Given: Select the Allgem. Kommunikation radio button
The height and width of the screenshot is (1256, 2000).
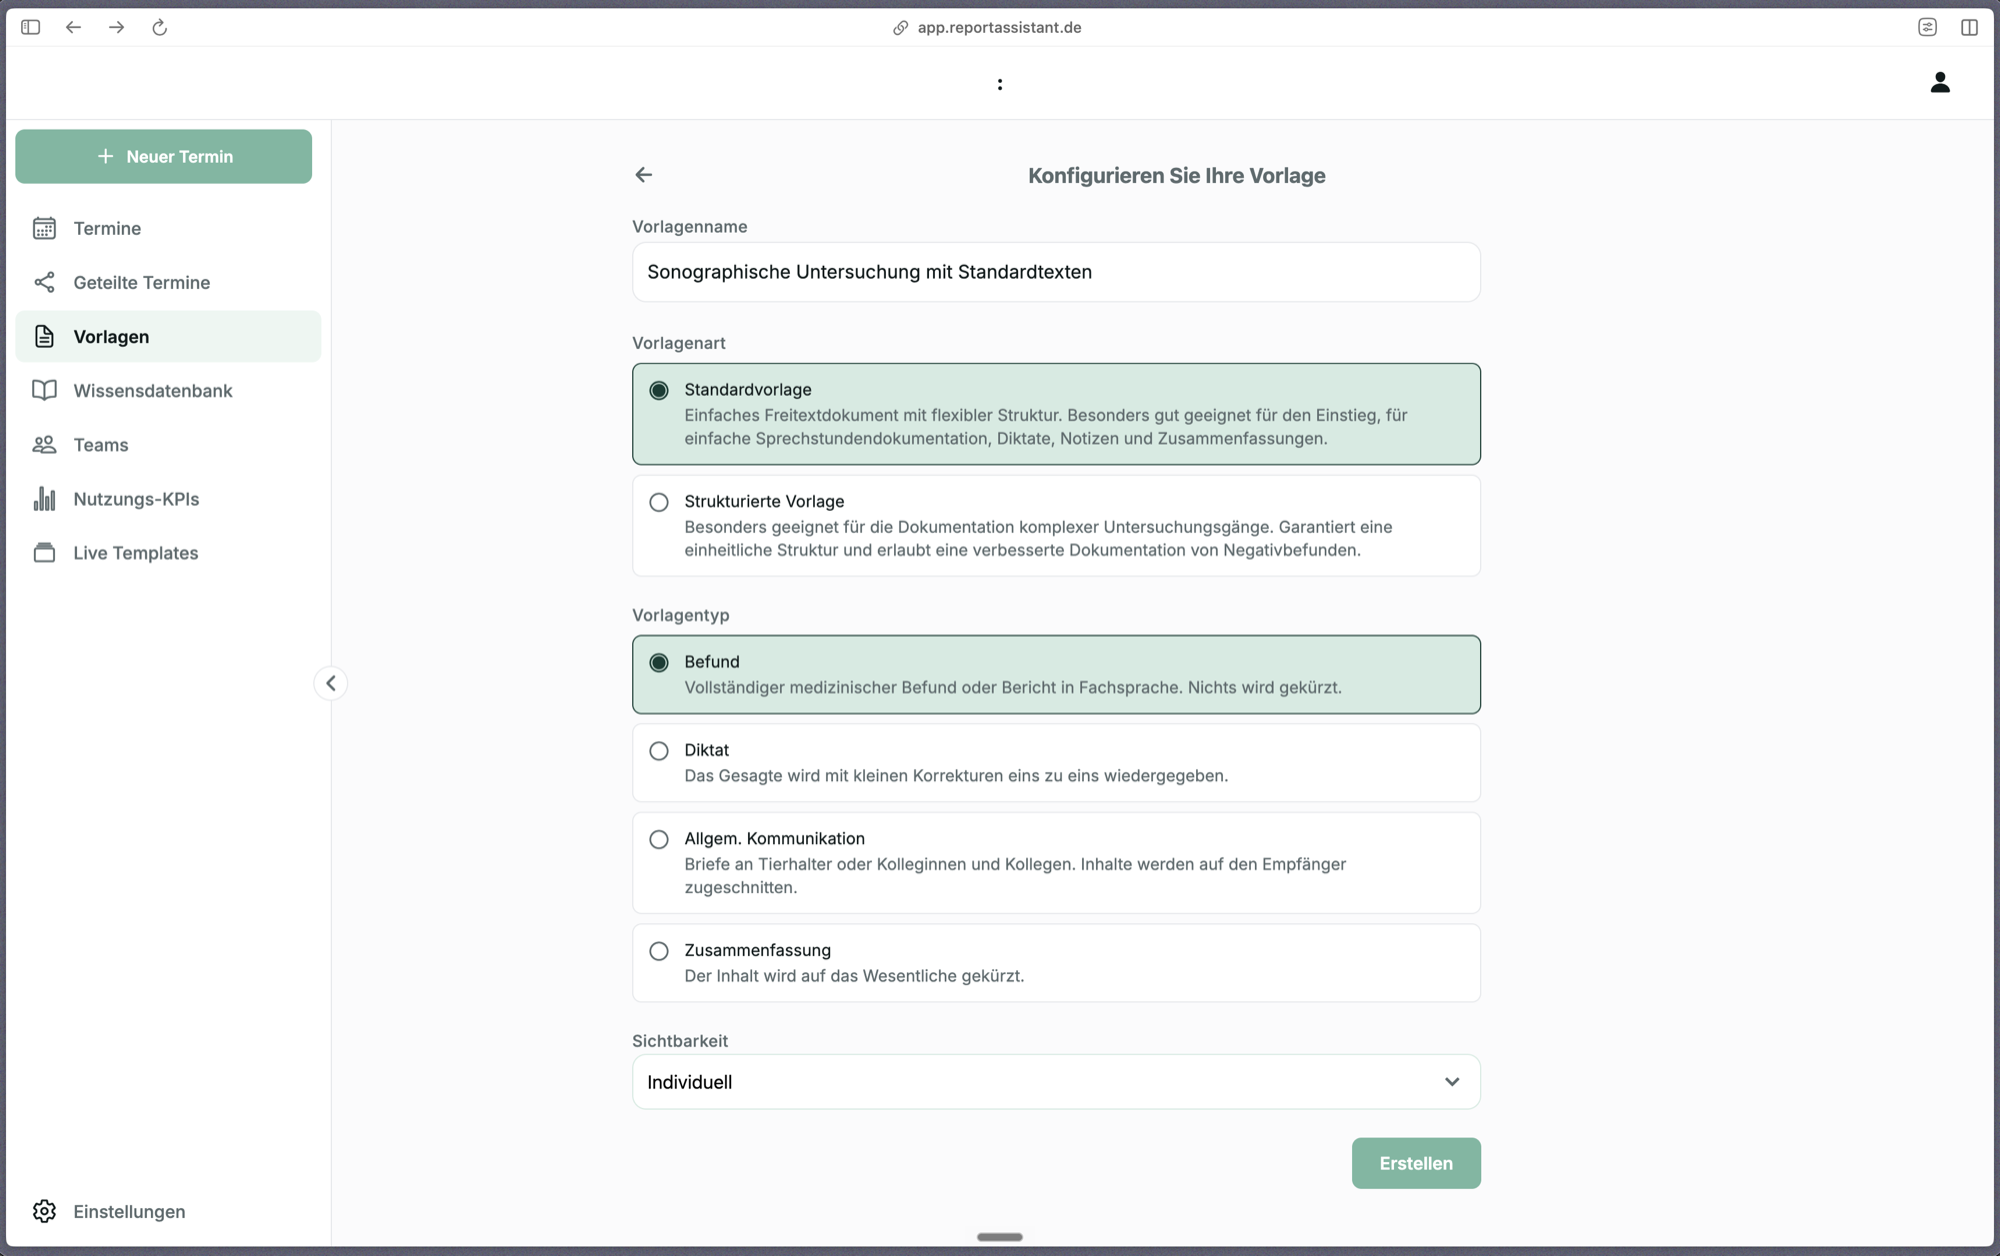Looking at the screenshot, I should tap(659, 839).
